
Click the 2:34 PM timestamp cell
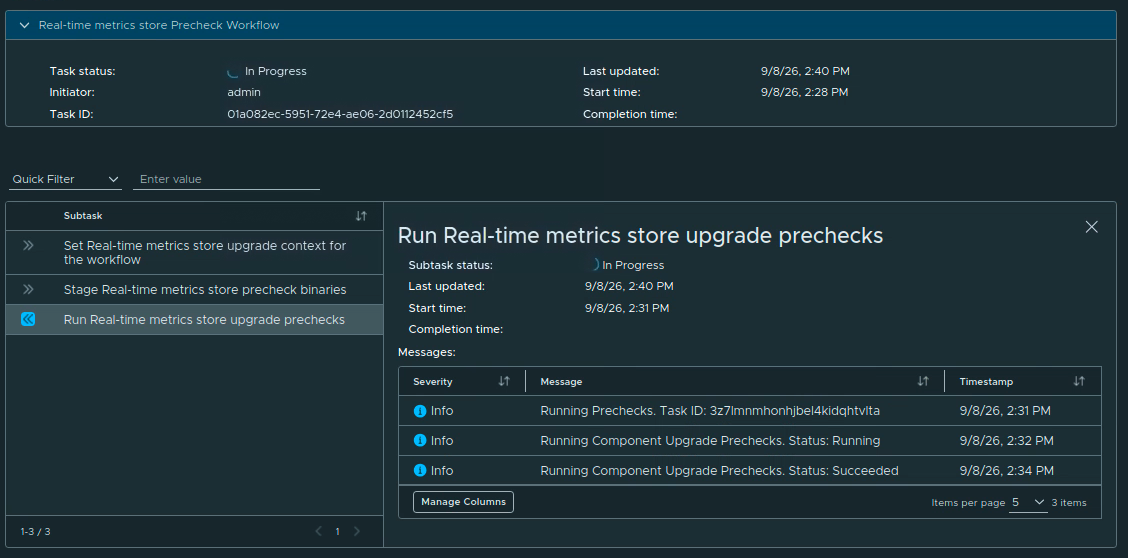pyautogui.click(x=1006, y=470)
